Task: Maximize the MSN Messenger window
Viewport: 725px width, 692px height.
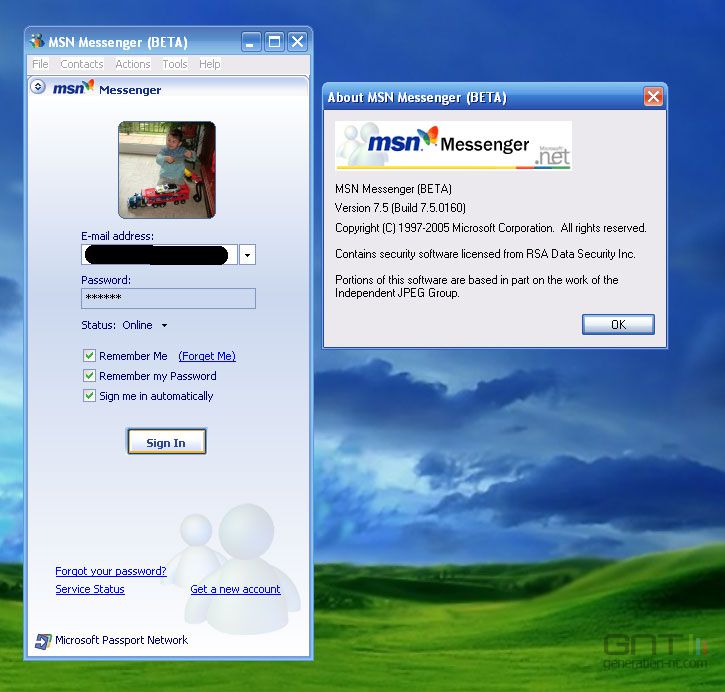Action: (x=274, y=43)
